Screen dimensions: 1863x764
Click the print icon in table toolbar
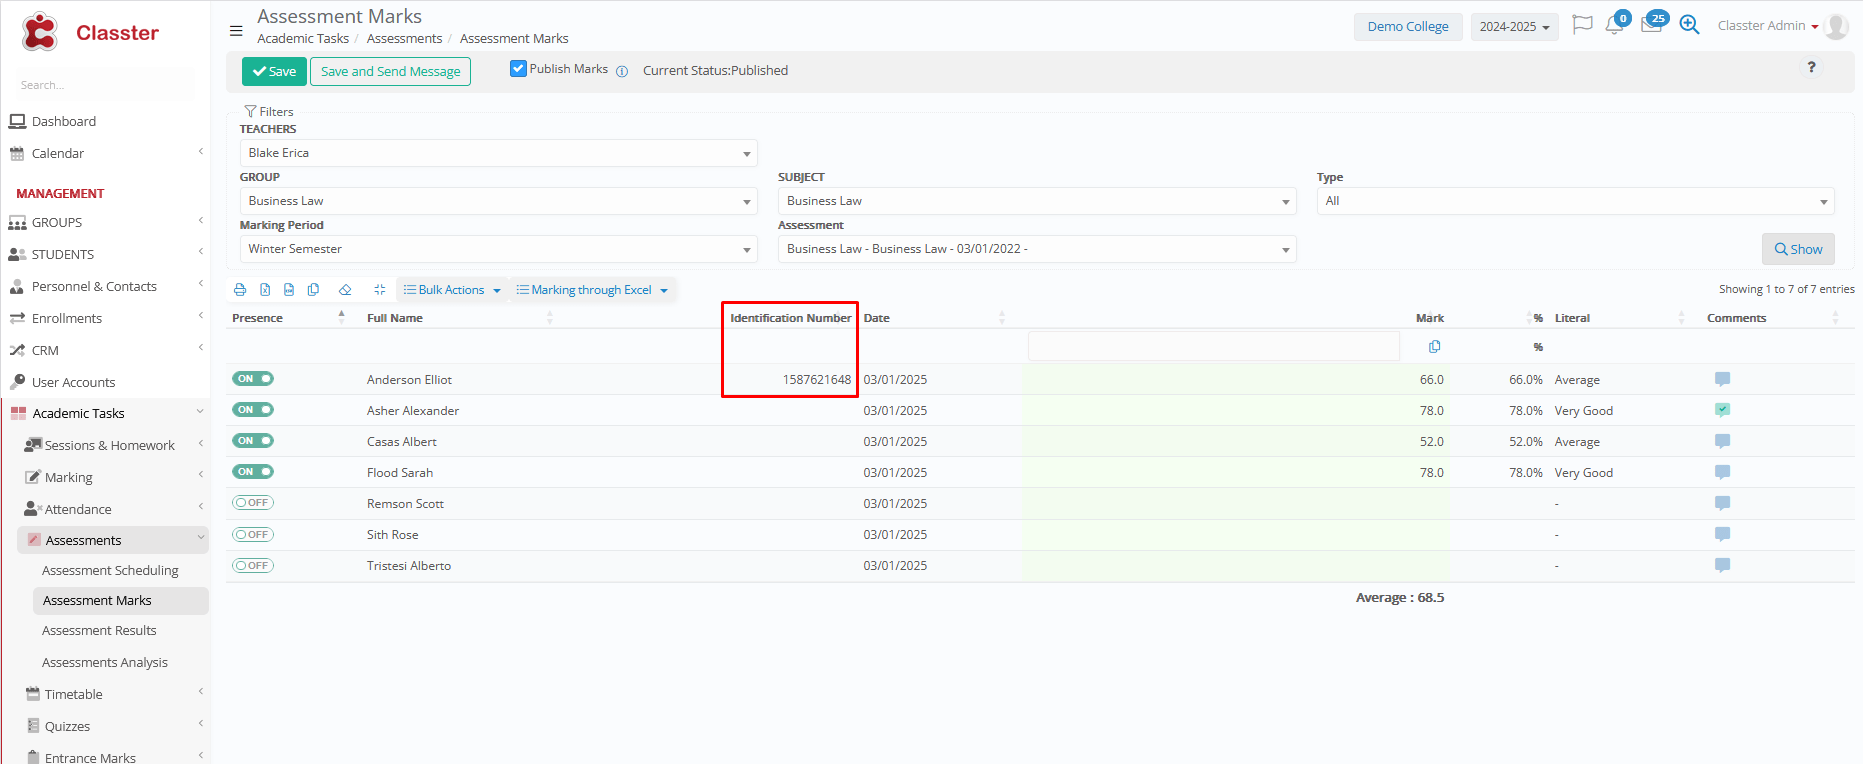point(240,290)
